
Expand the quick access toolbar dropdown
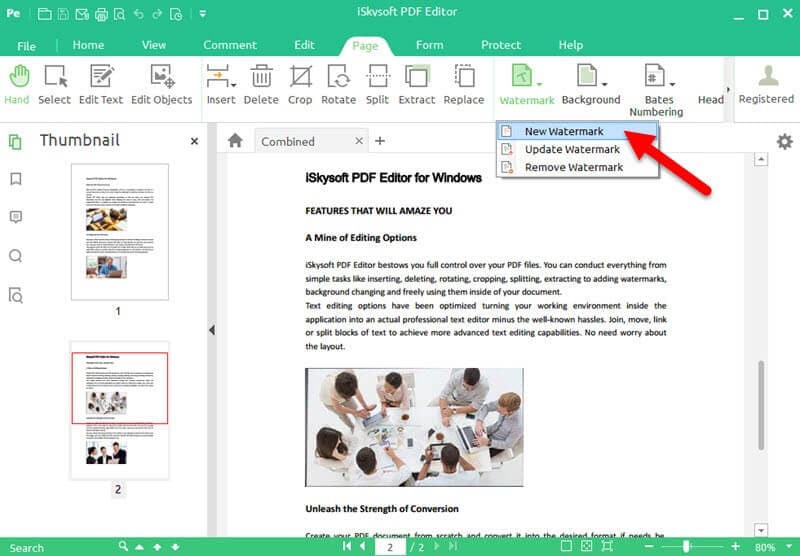(203, 14)
